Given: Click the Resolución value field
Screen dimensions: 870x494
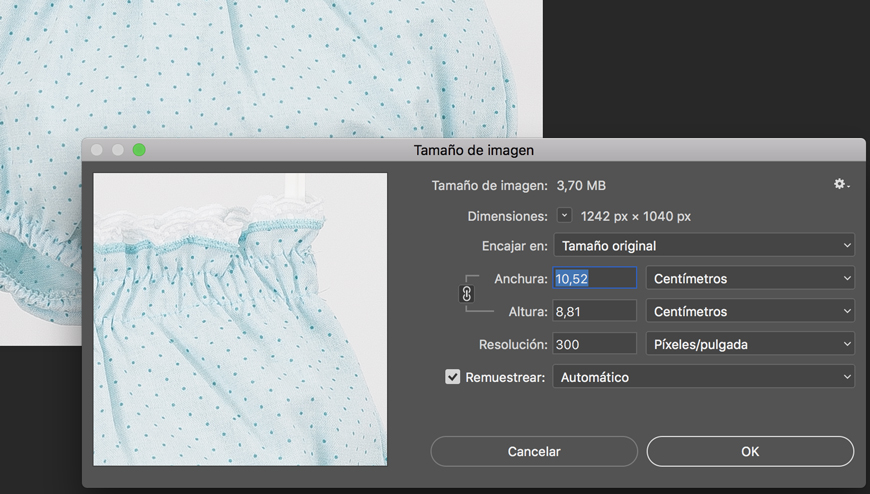Looking at the screenshot, I should pyautogui.click(x=595, y=344).
